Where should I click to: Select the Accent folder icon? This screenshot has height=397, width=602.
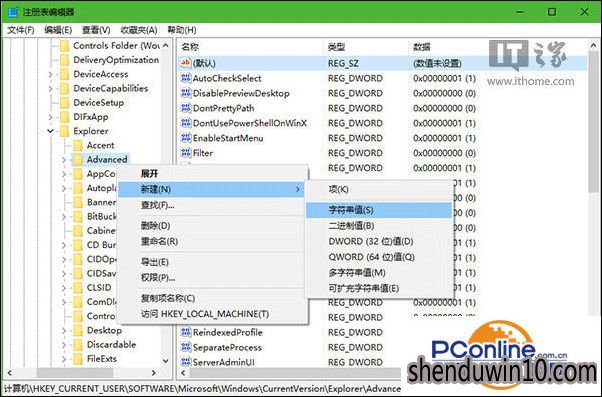[78, 145]
